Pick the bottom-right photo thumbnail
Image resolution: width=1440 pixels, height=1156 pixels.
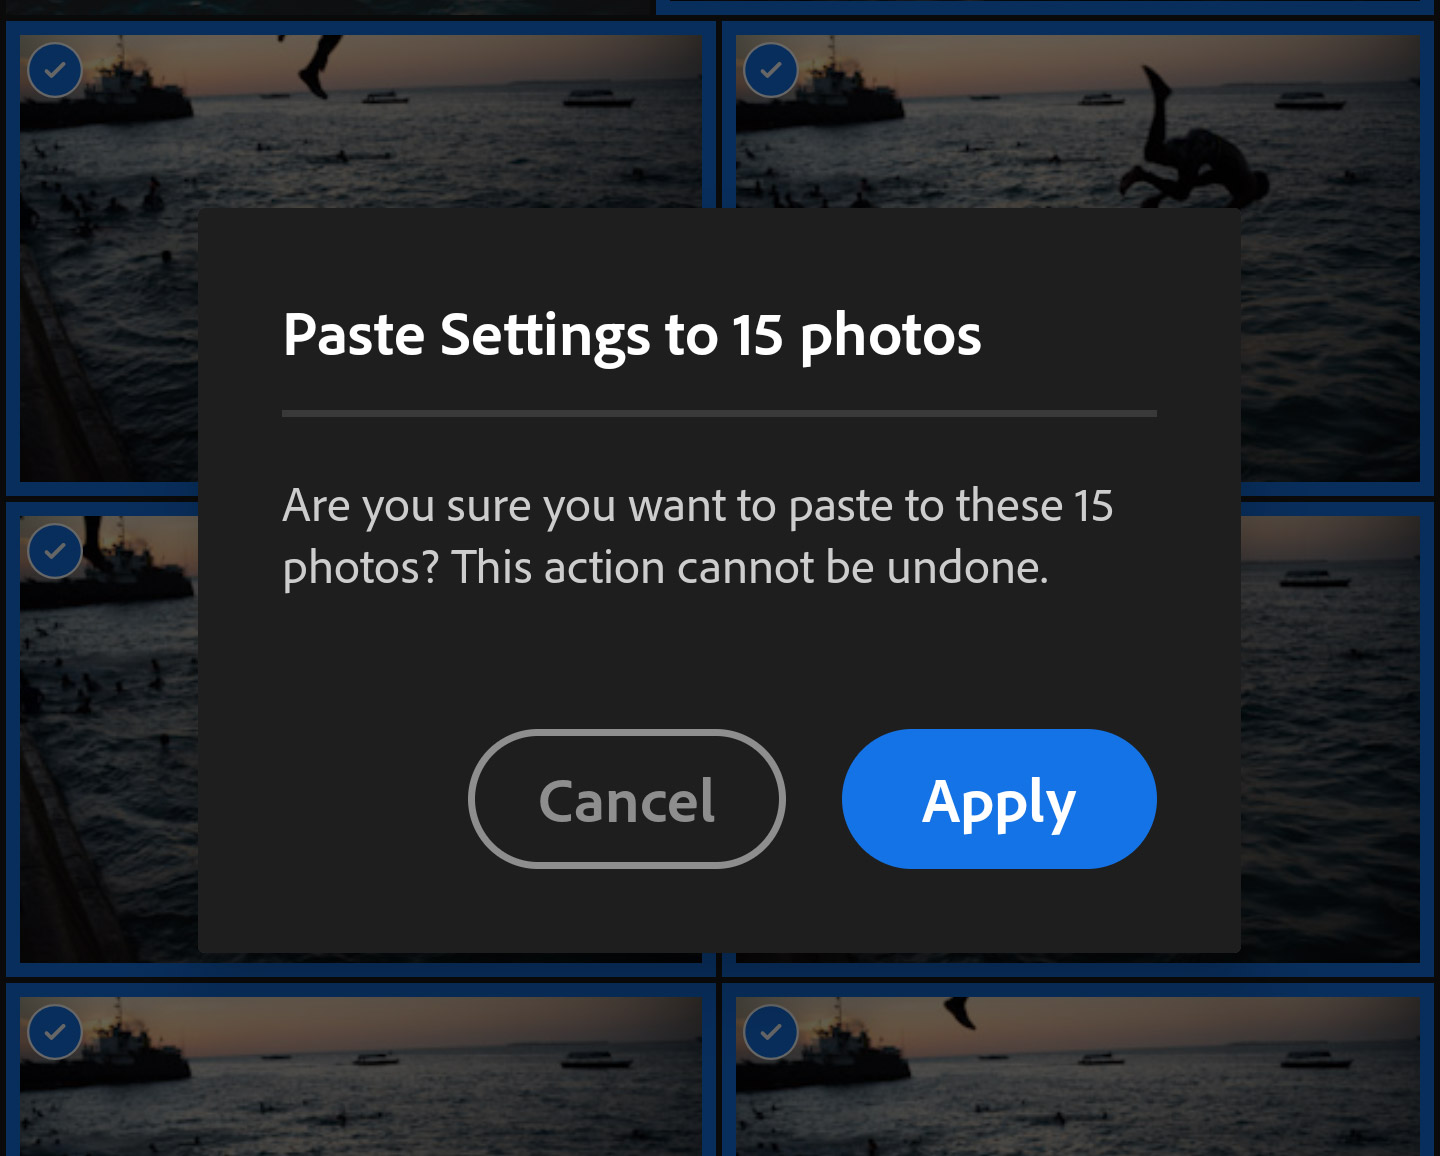1080,1090
